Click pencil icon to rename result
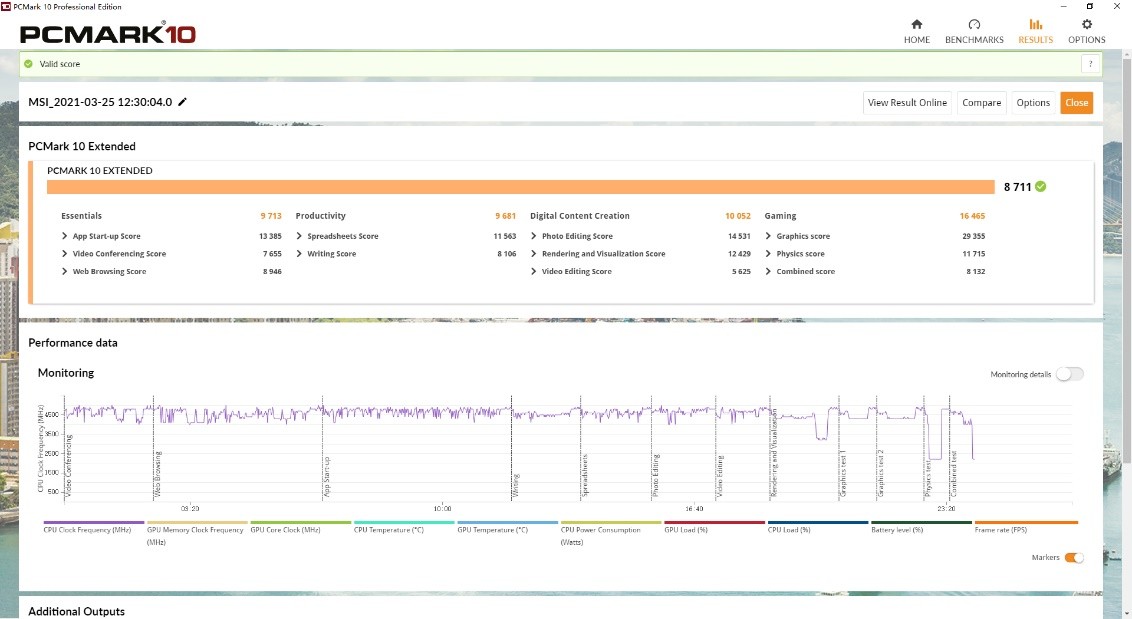Screen dimensions: 1132x619 click(x=183, y=102)
